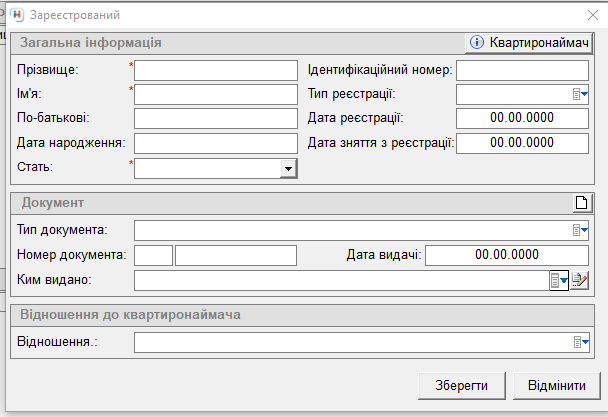Expand the Ким видано list selector
Viewport: 608px width, 417px height.
point(559,280)
